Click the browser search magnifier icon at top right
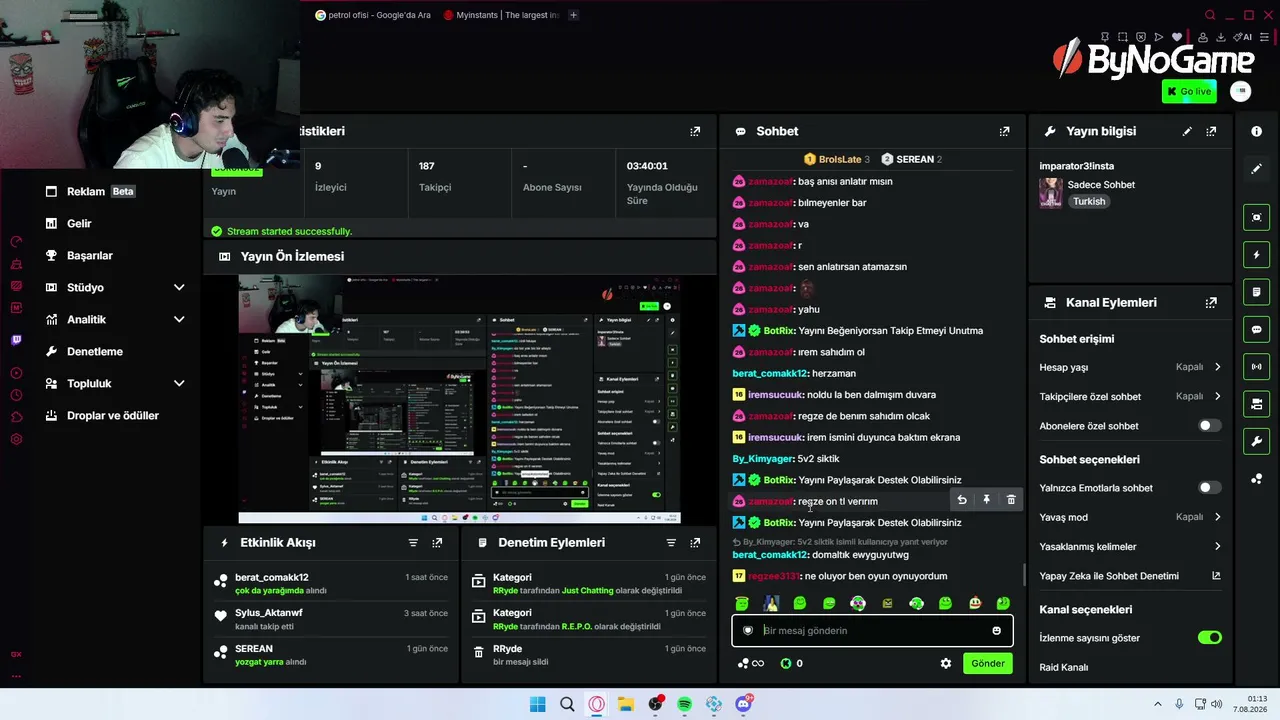This screenshot has width=1280, height=720. point(1210,15)
